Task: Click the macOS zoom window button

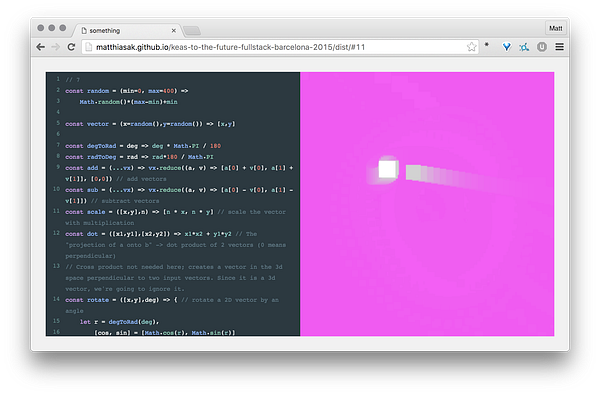Action: (63, 28)
